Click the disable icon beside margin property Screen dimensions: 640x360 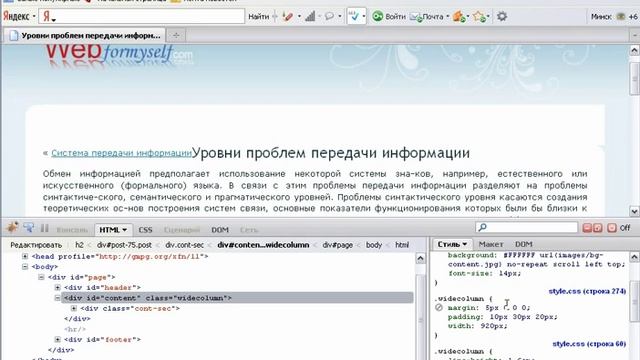pos(439,307)
